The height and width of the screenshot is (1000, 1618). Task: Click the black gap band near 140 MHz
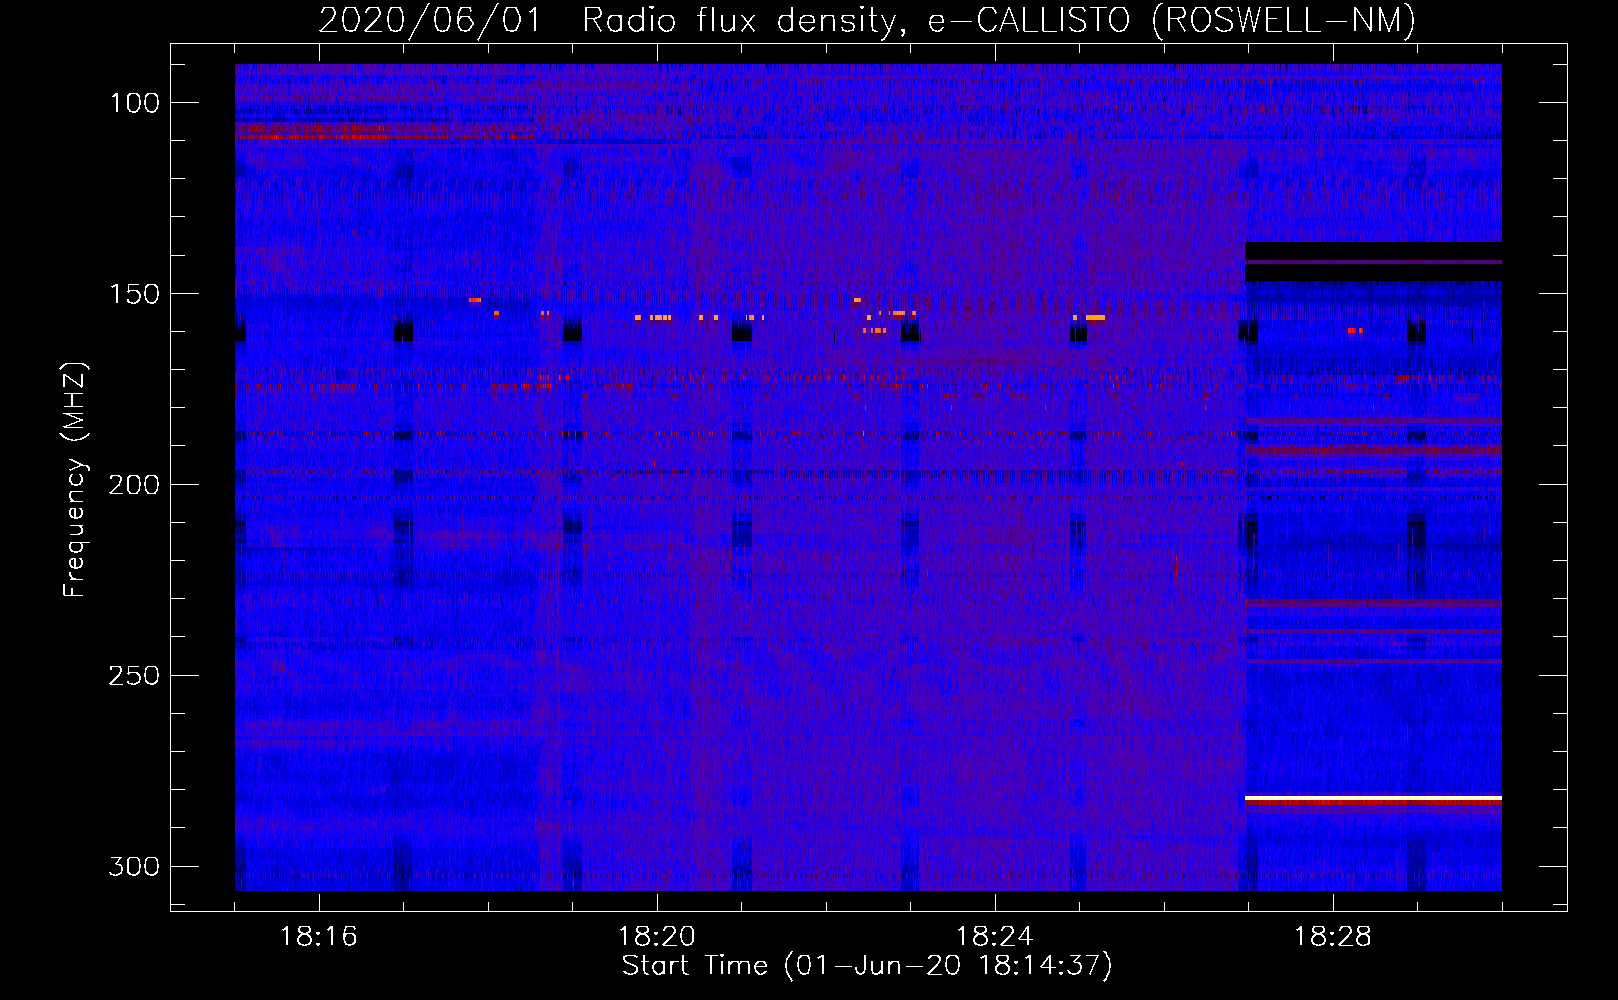[1373, 261]
